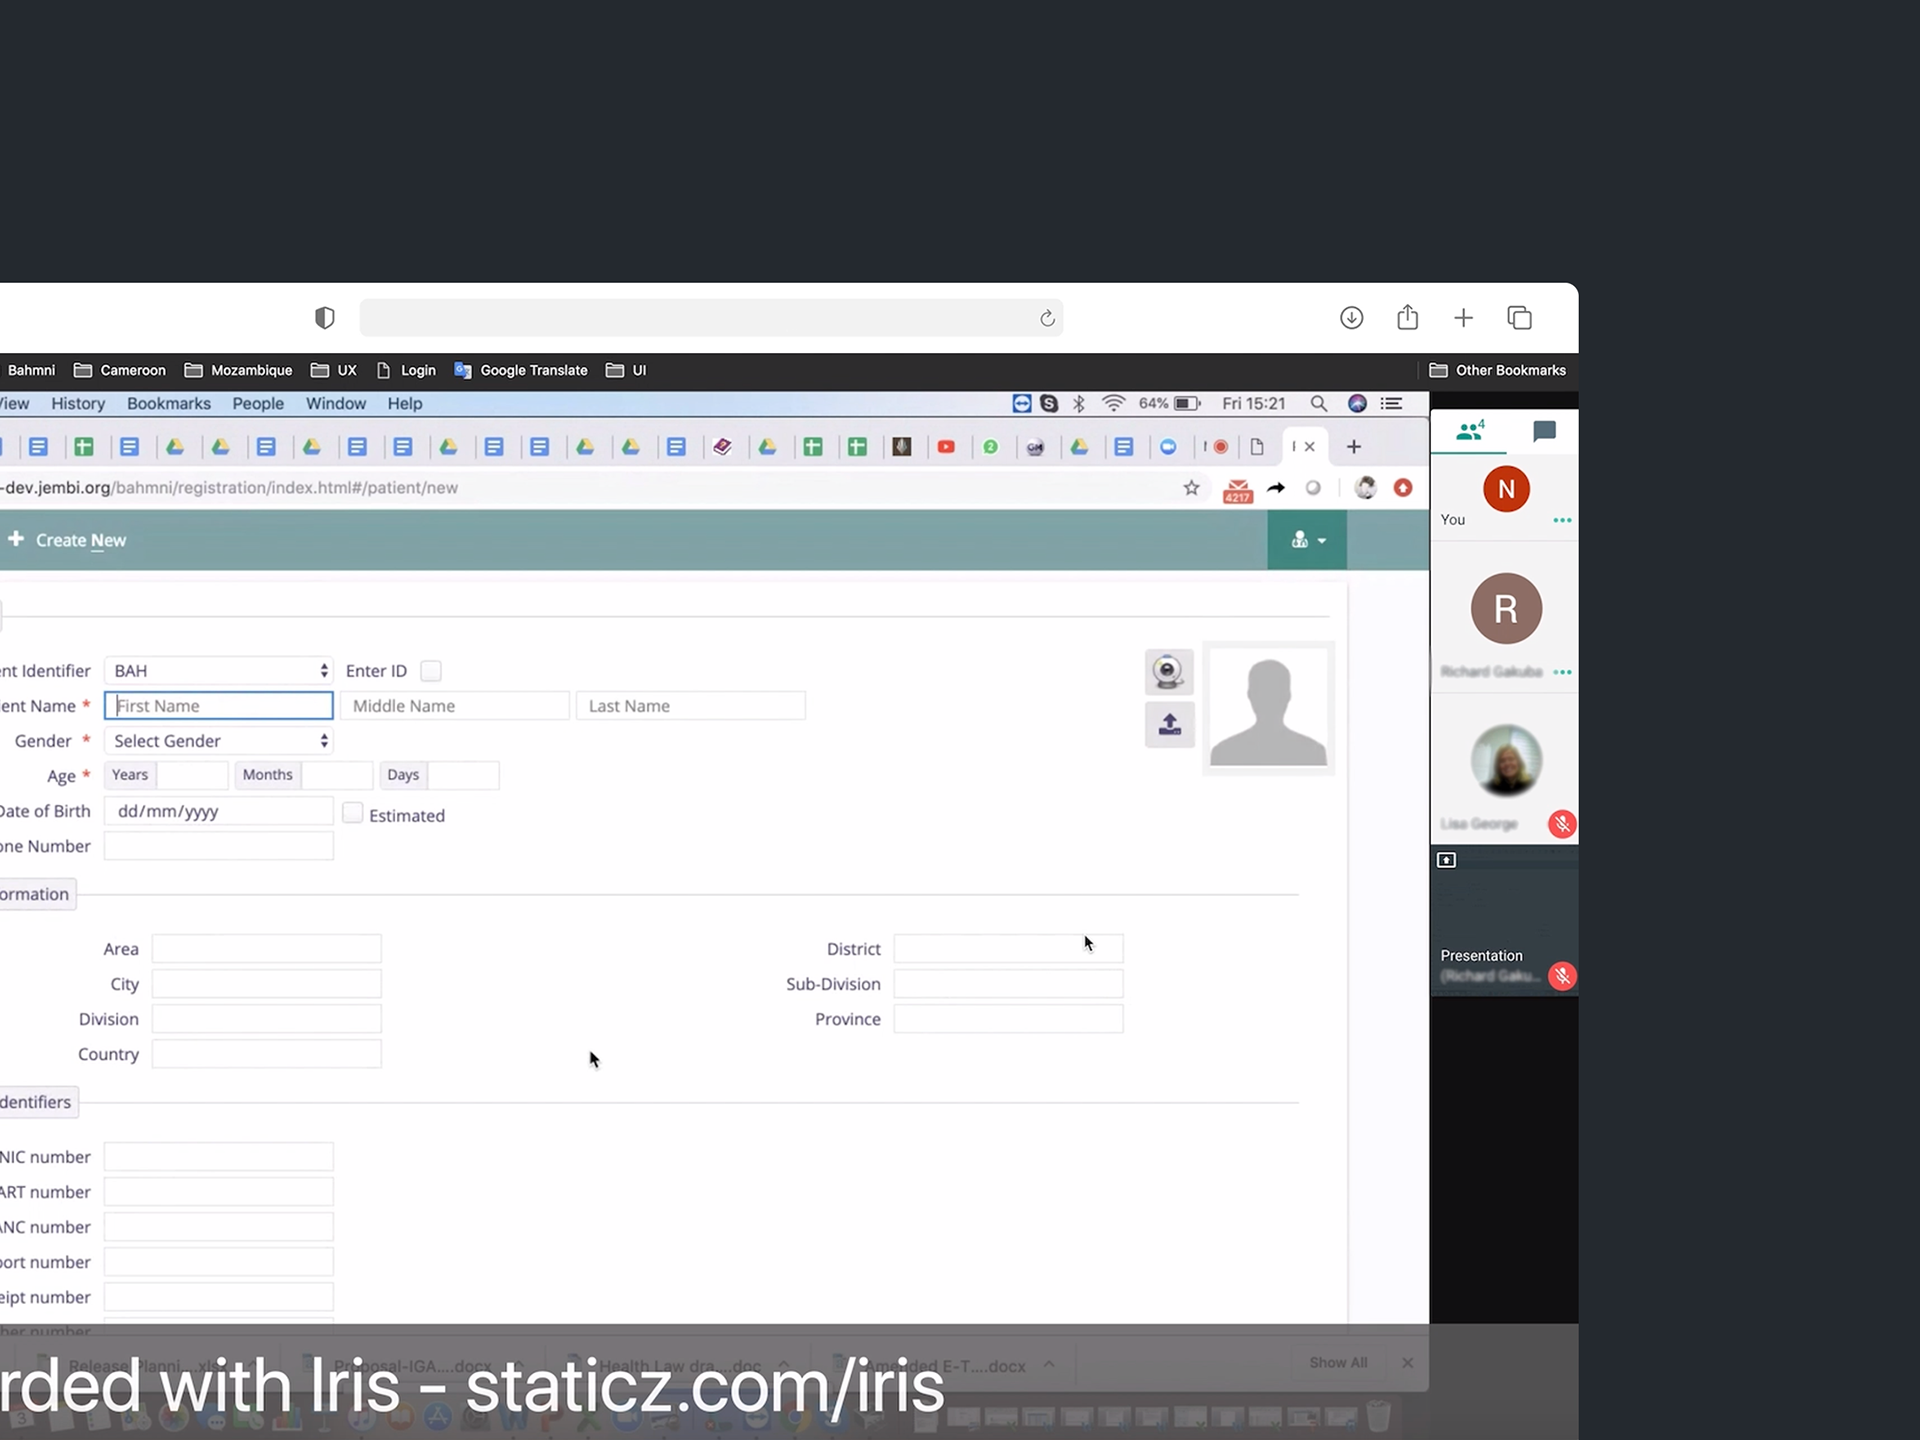1920x1440 pixels.
Task: Click the WhatsApp tab icon
Action: click(990, 447)
